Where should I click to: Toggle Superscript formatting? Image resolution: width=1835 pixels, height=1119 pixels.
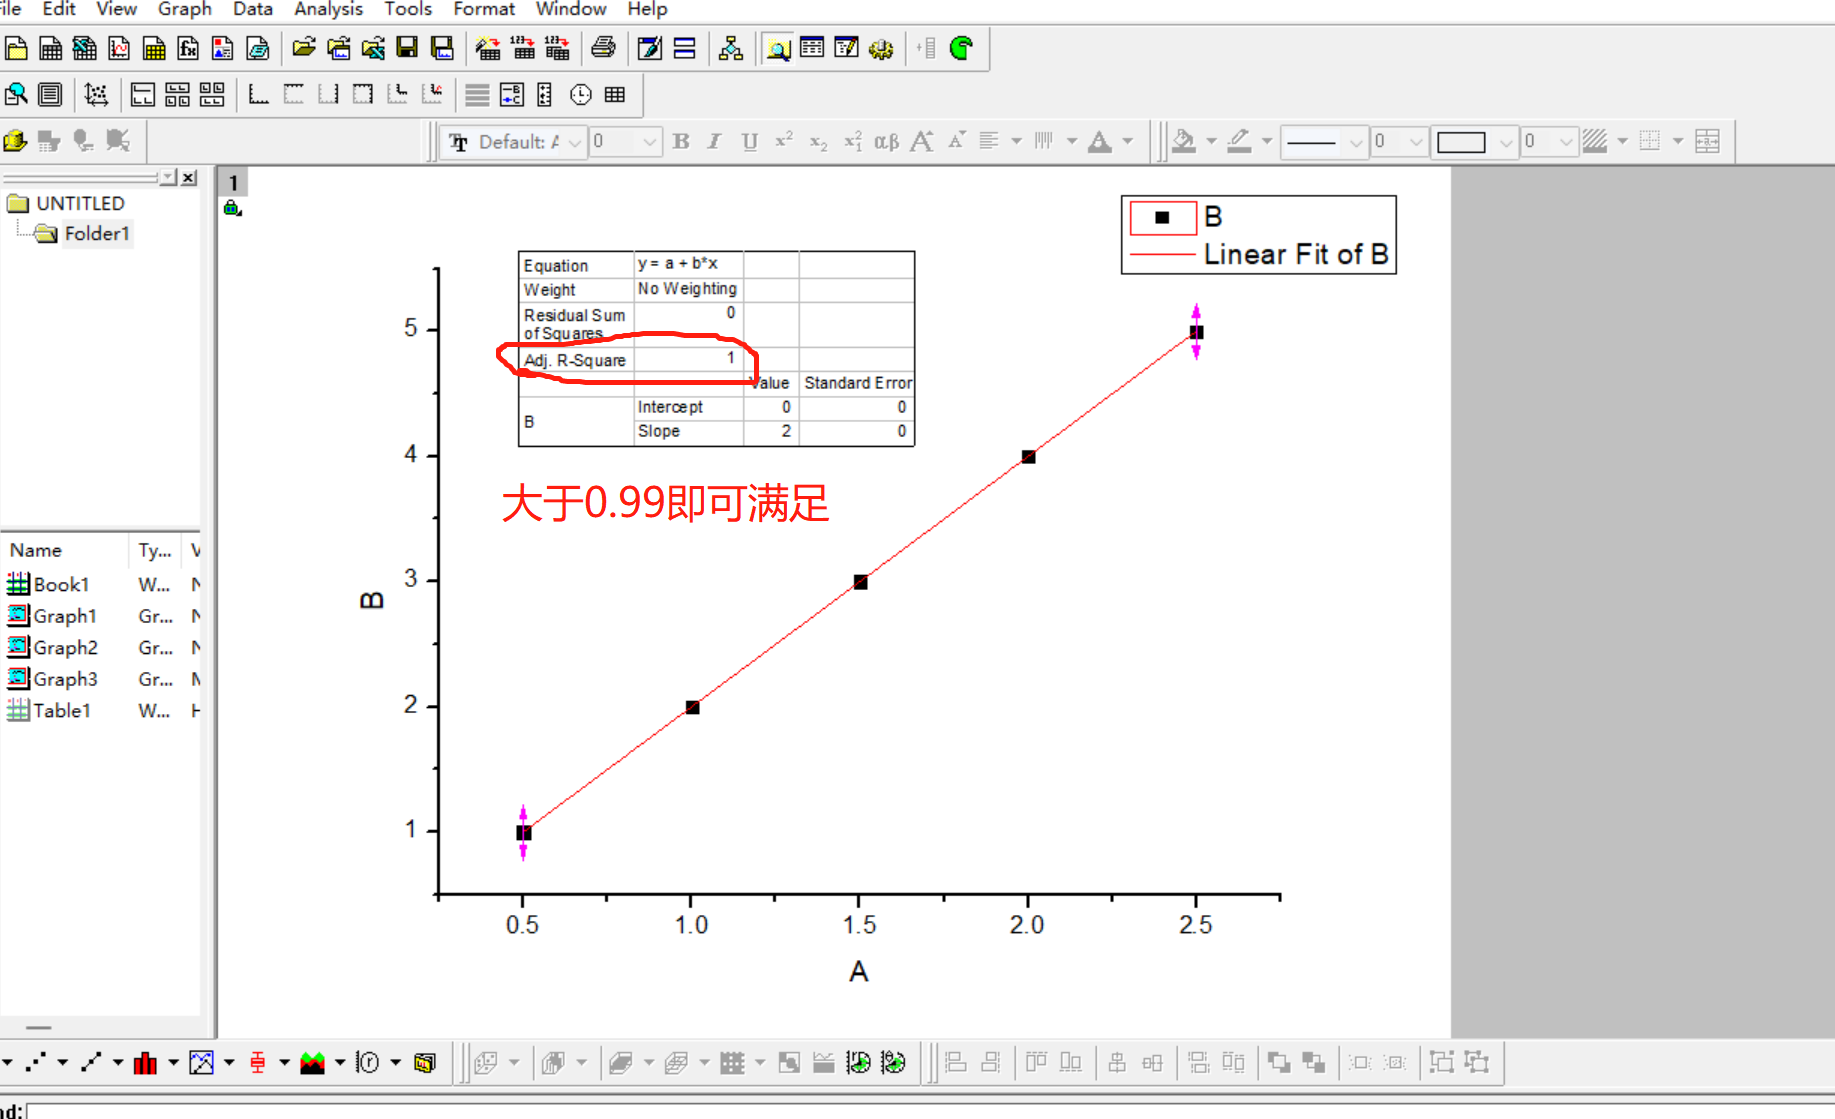coord(784,141)
